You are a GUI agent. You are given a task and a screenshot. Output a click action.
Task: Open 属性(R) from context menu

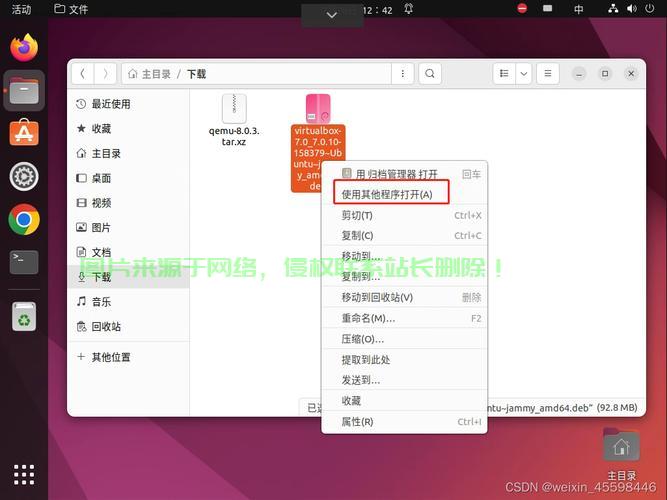click(x=404, y=422)
